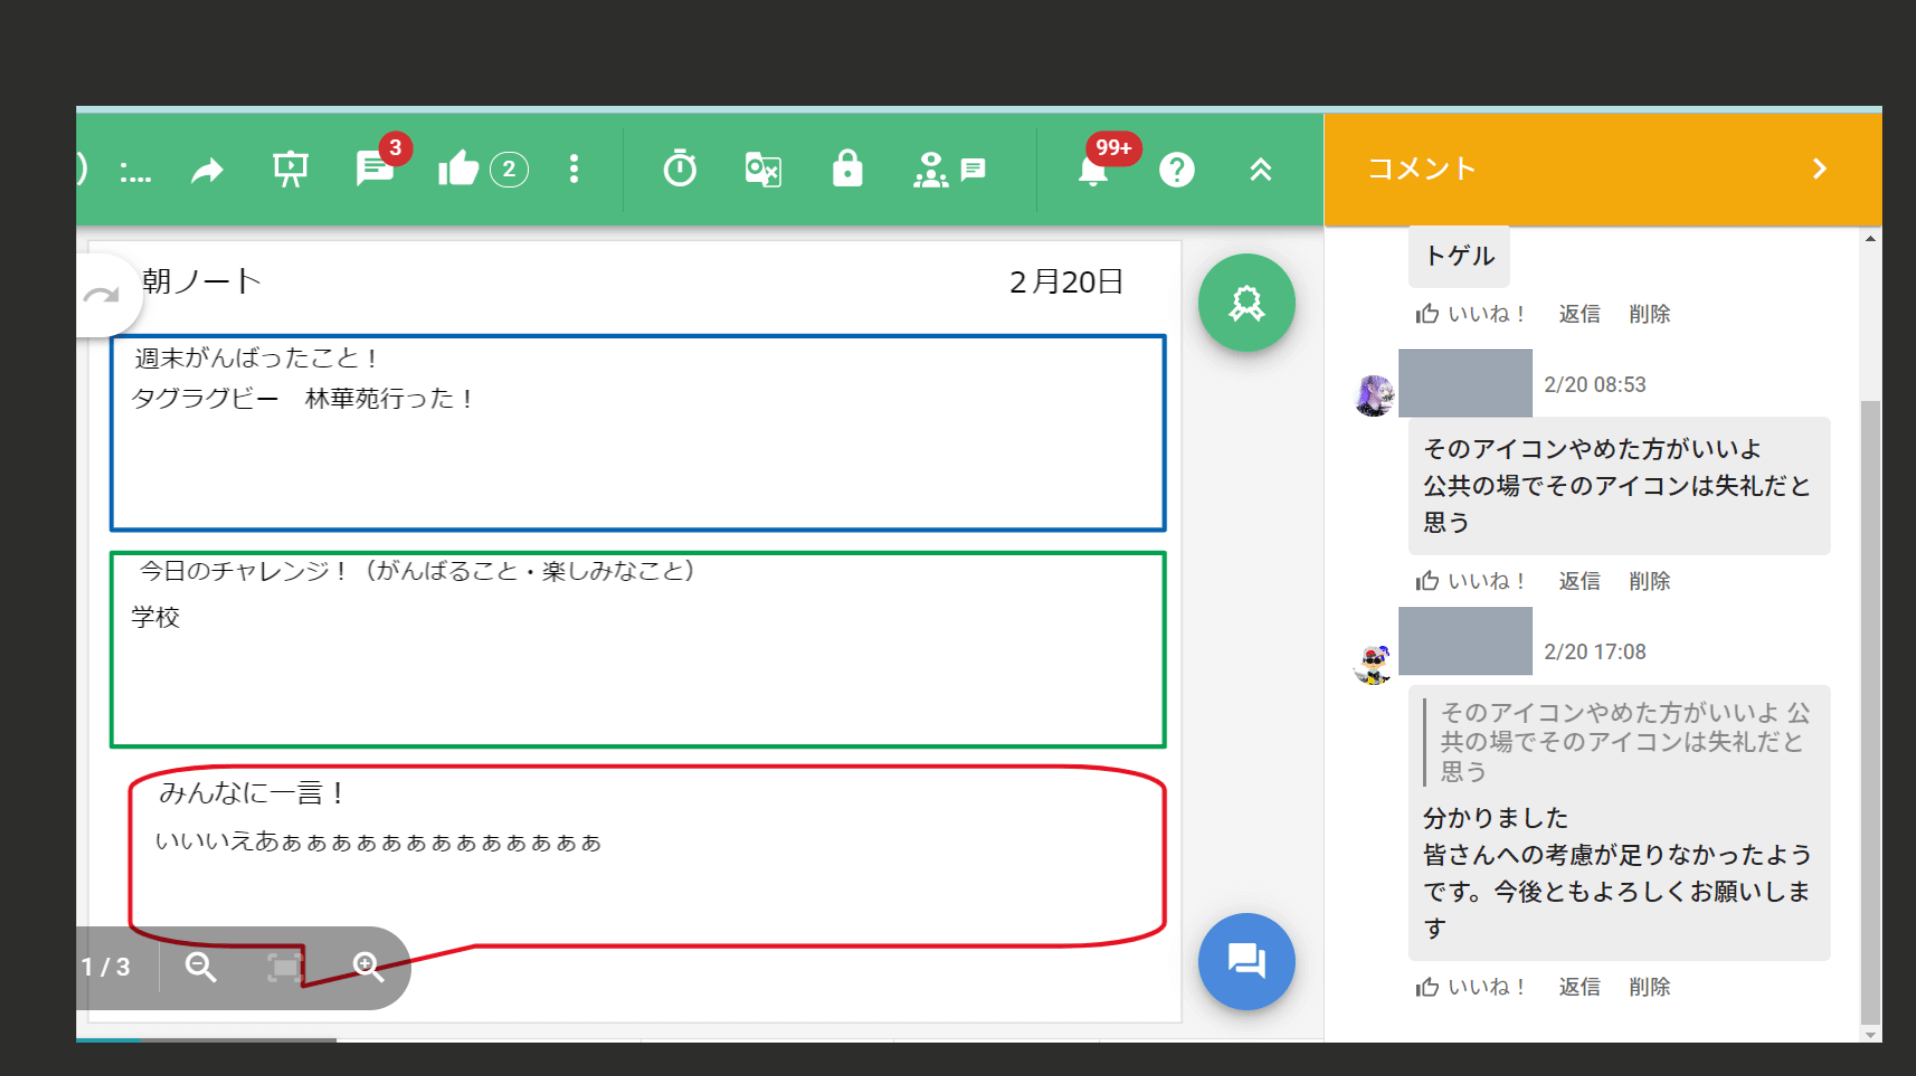
Task: Collapse the コメント panel with its chevron
Action: click(1819, 169)
